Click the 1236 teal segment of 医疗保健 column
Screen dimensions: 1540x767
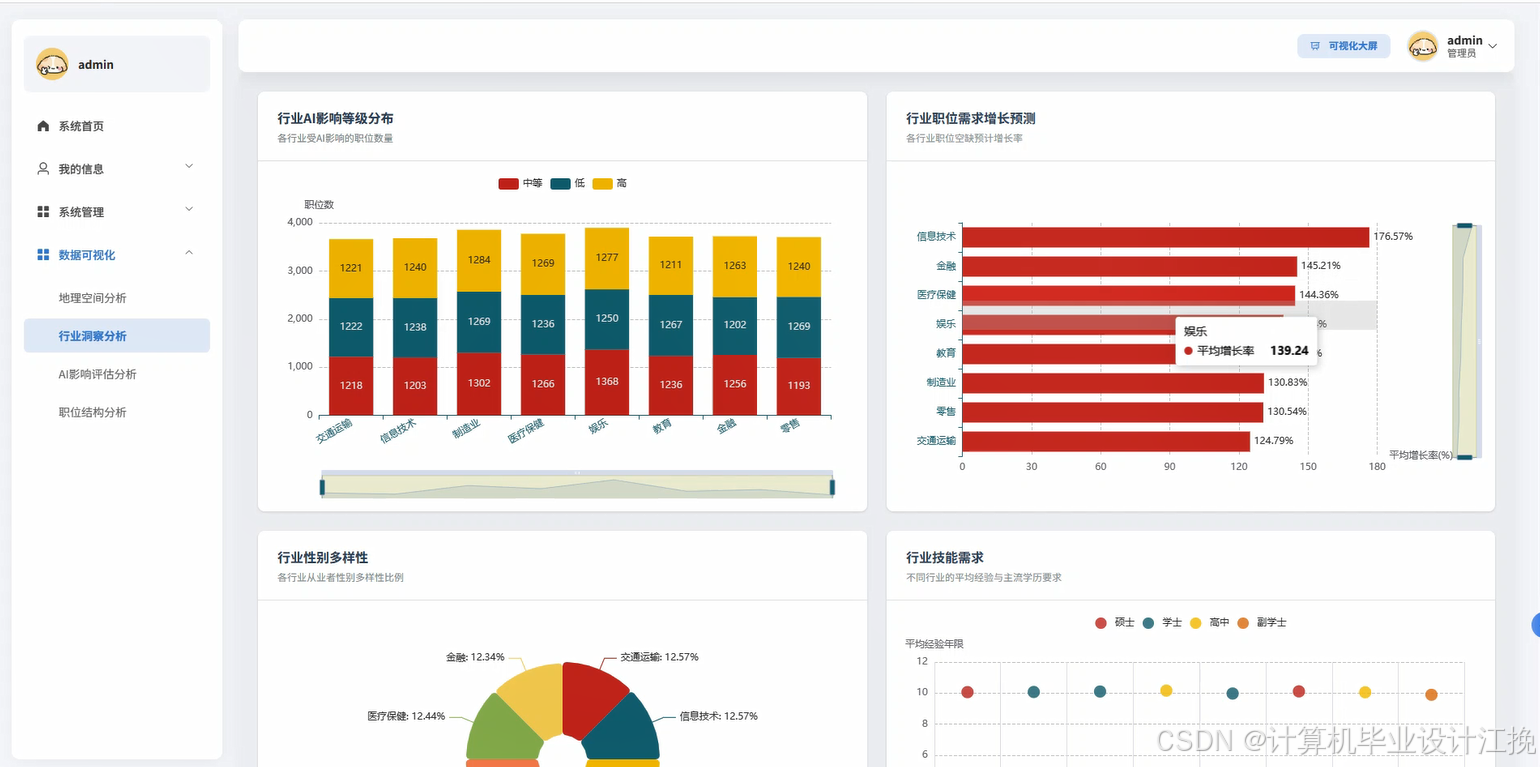coord(543,324)
